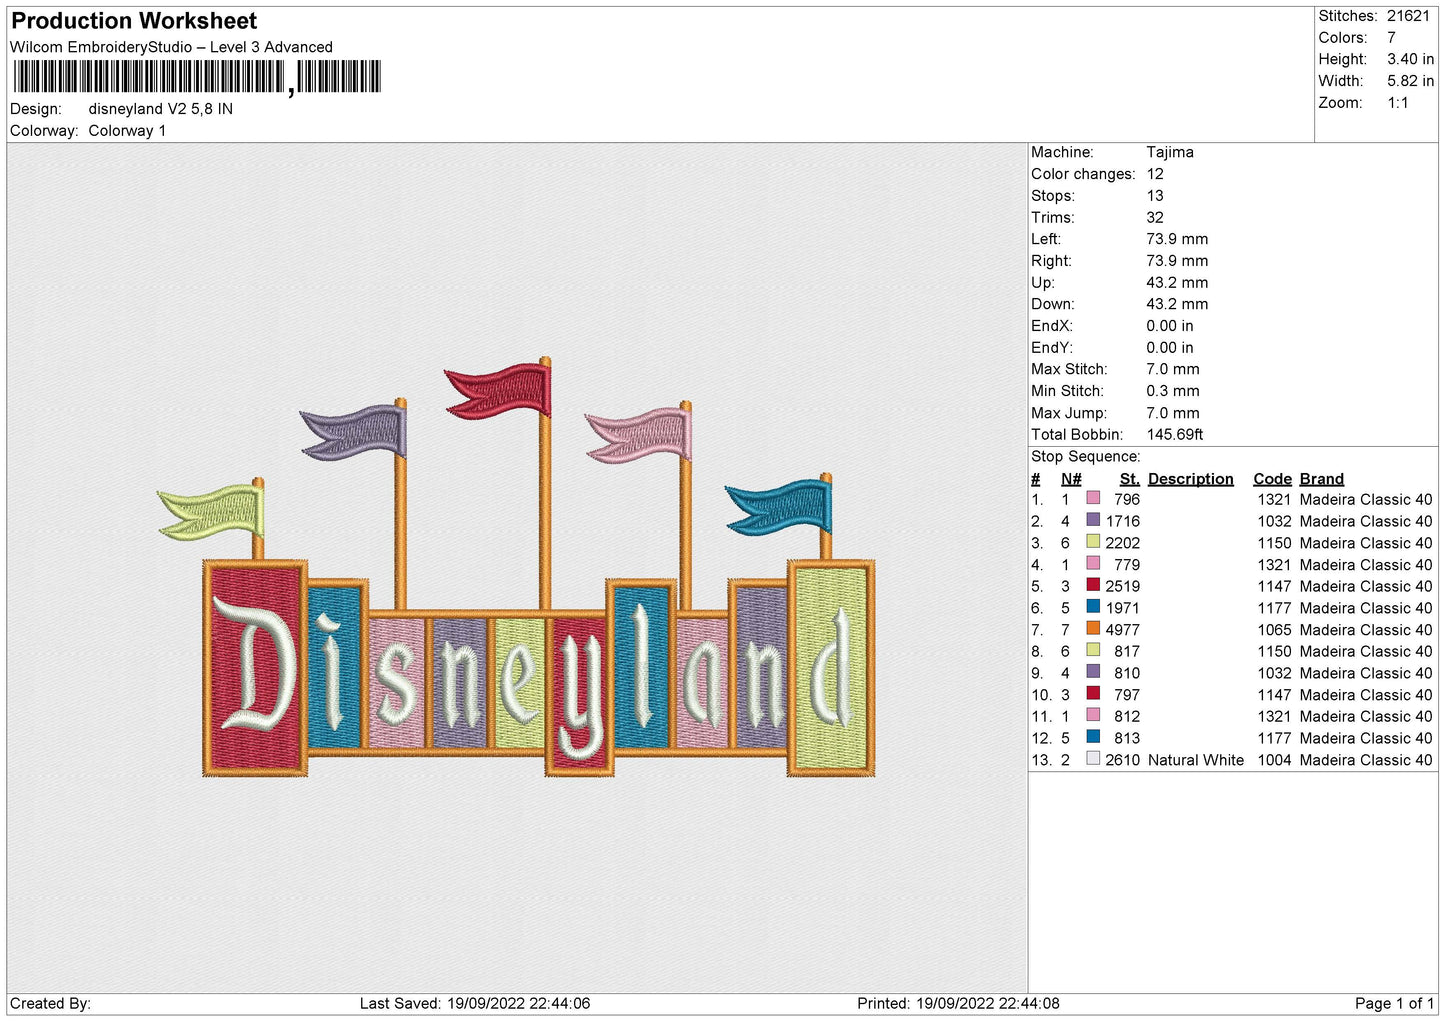Select the purple swatch with 1716 stitches
1445x1021 pixels.
pyautogui.click(x=1093, y=520)
